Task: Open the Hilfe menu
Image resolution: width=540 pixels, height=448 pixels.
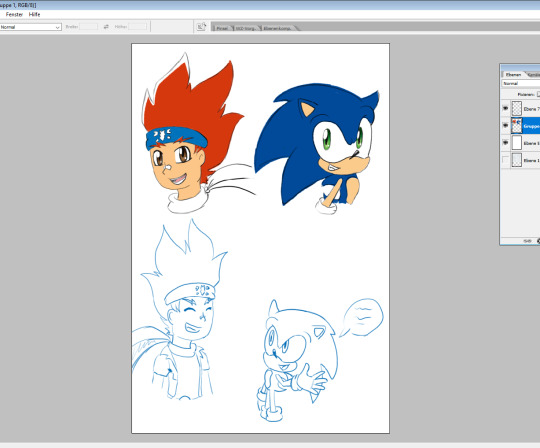Action: tap(34, 14)
